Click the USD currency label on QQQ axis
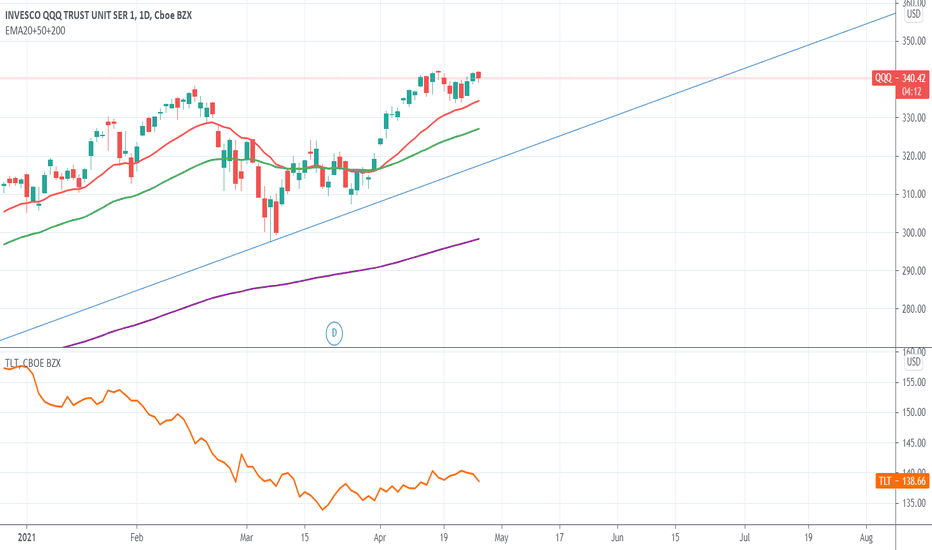The height and width of the screenshot is (550, 932). (x=913, y=14)
